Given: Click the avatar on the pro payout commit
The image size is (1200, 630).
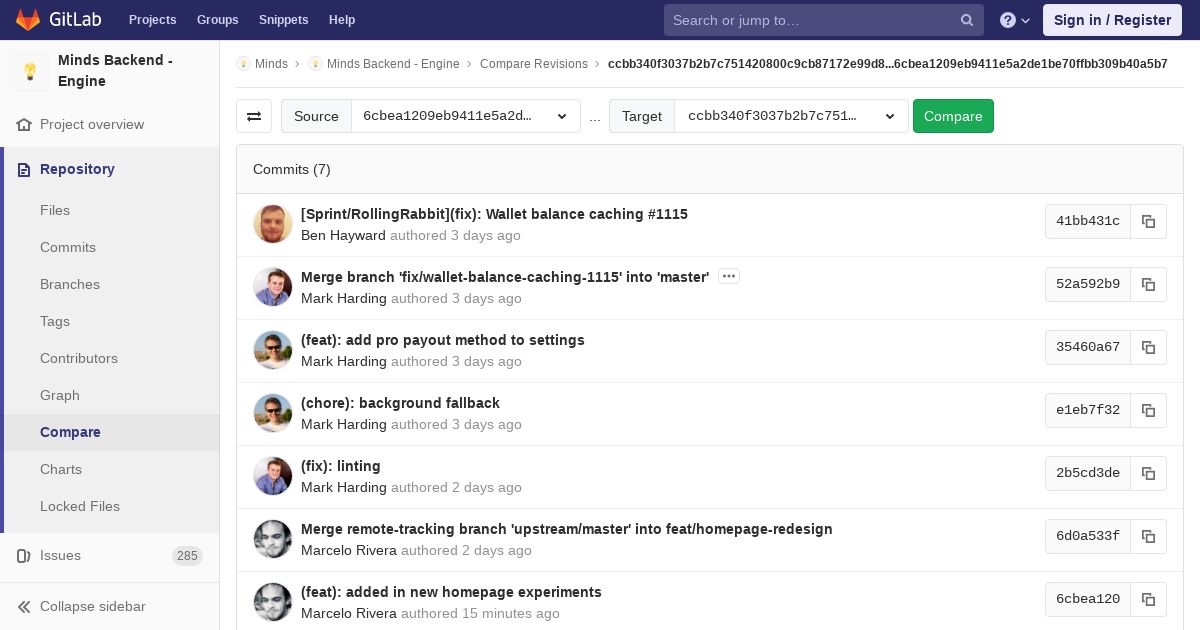Looking at the screenshot, I should [273, 350].
